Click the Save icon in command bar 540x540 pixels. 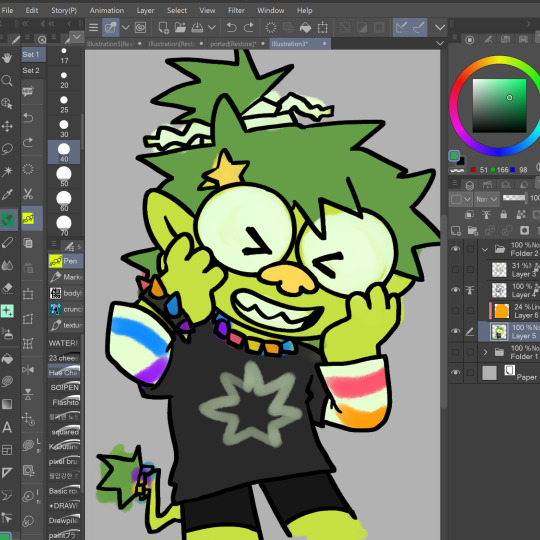[x=197, y=27]
